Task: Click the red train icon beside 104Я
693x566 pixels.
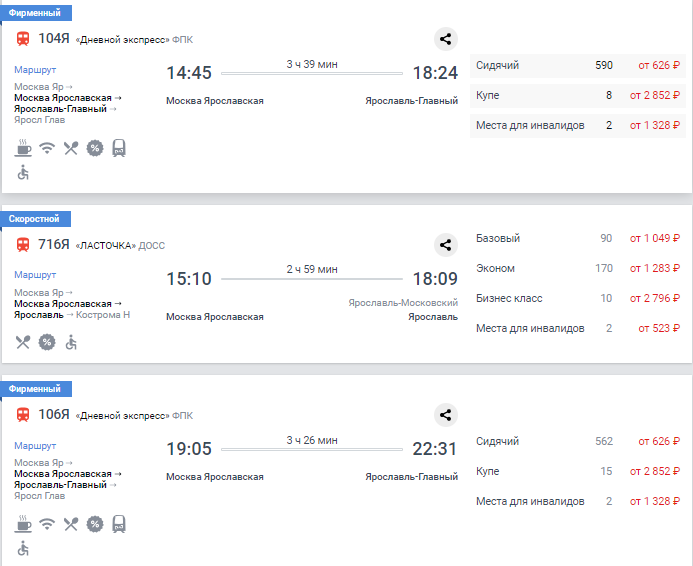Action: (x=23, y=39)
